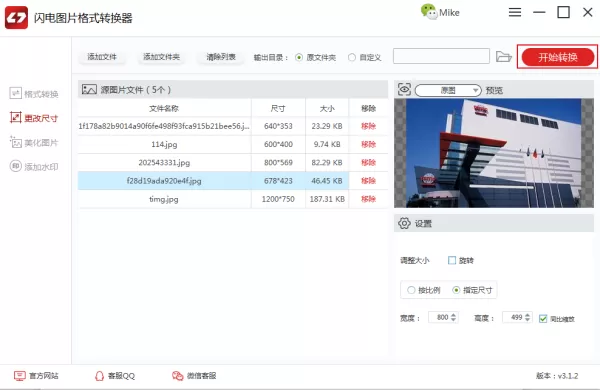Open the 官方网站 link
The height and width of the screenshot is (390, 600).
36,376
